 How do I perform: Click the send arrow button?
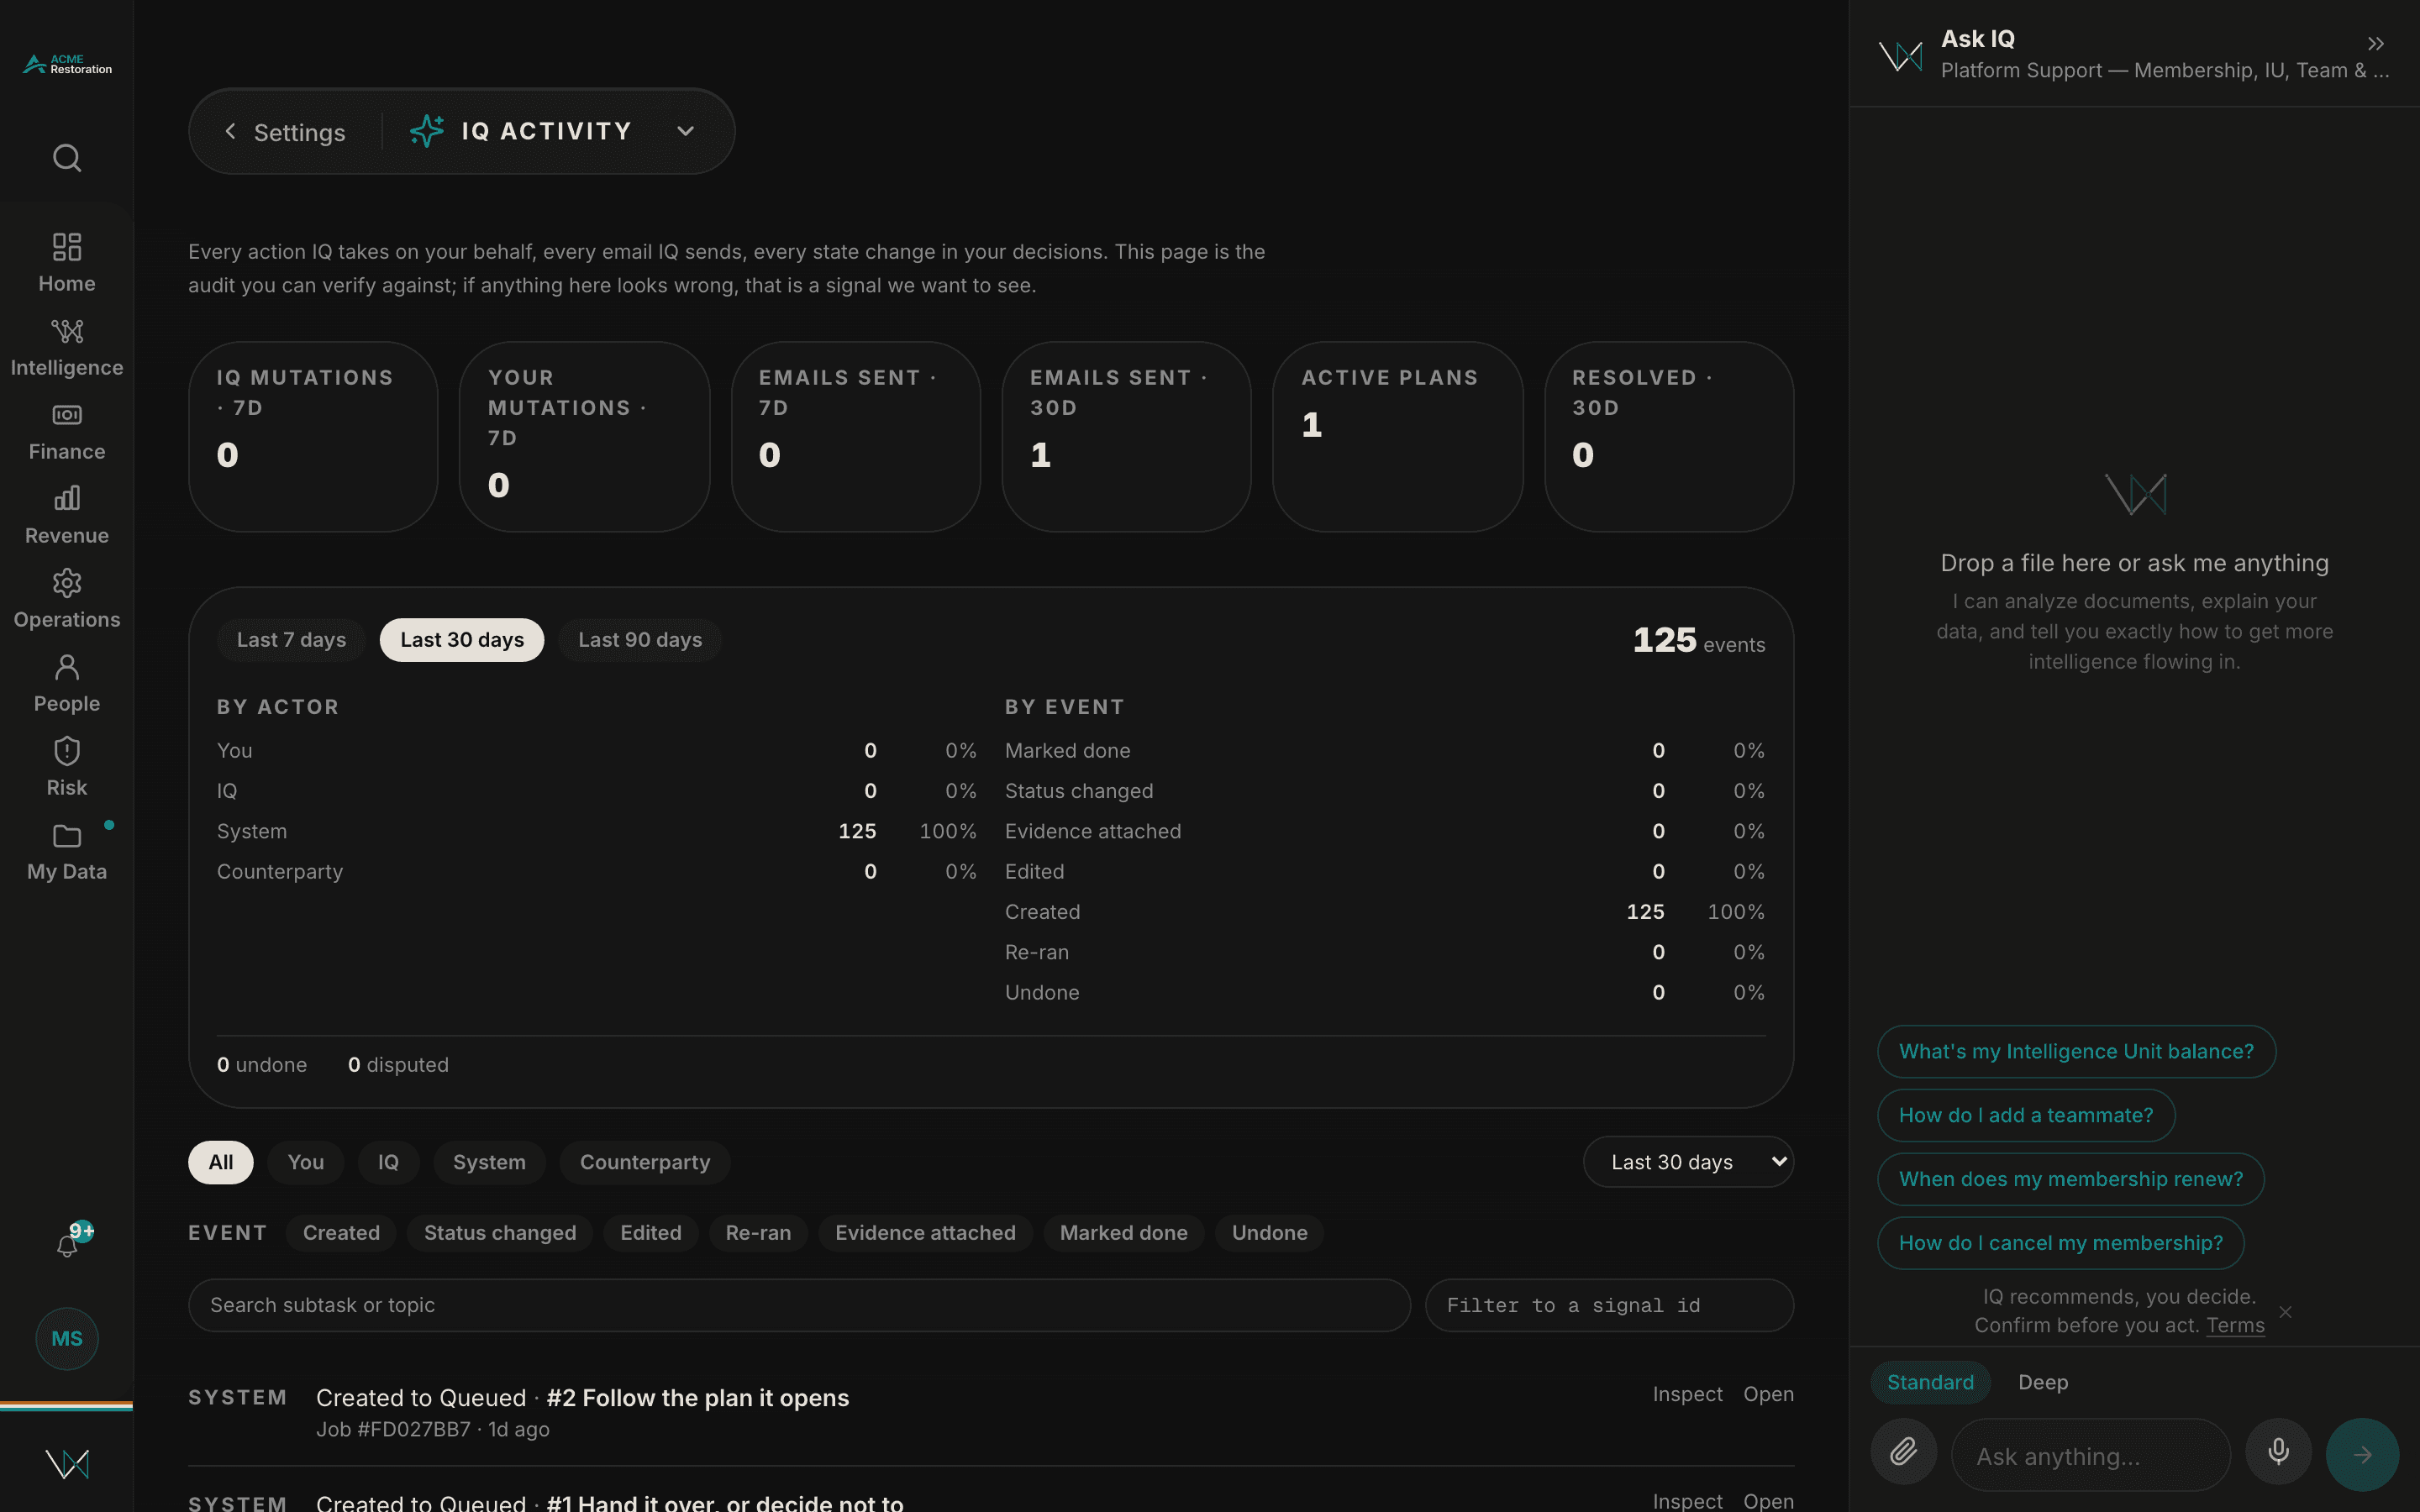2362,1454
